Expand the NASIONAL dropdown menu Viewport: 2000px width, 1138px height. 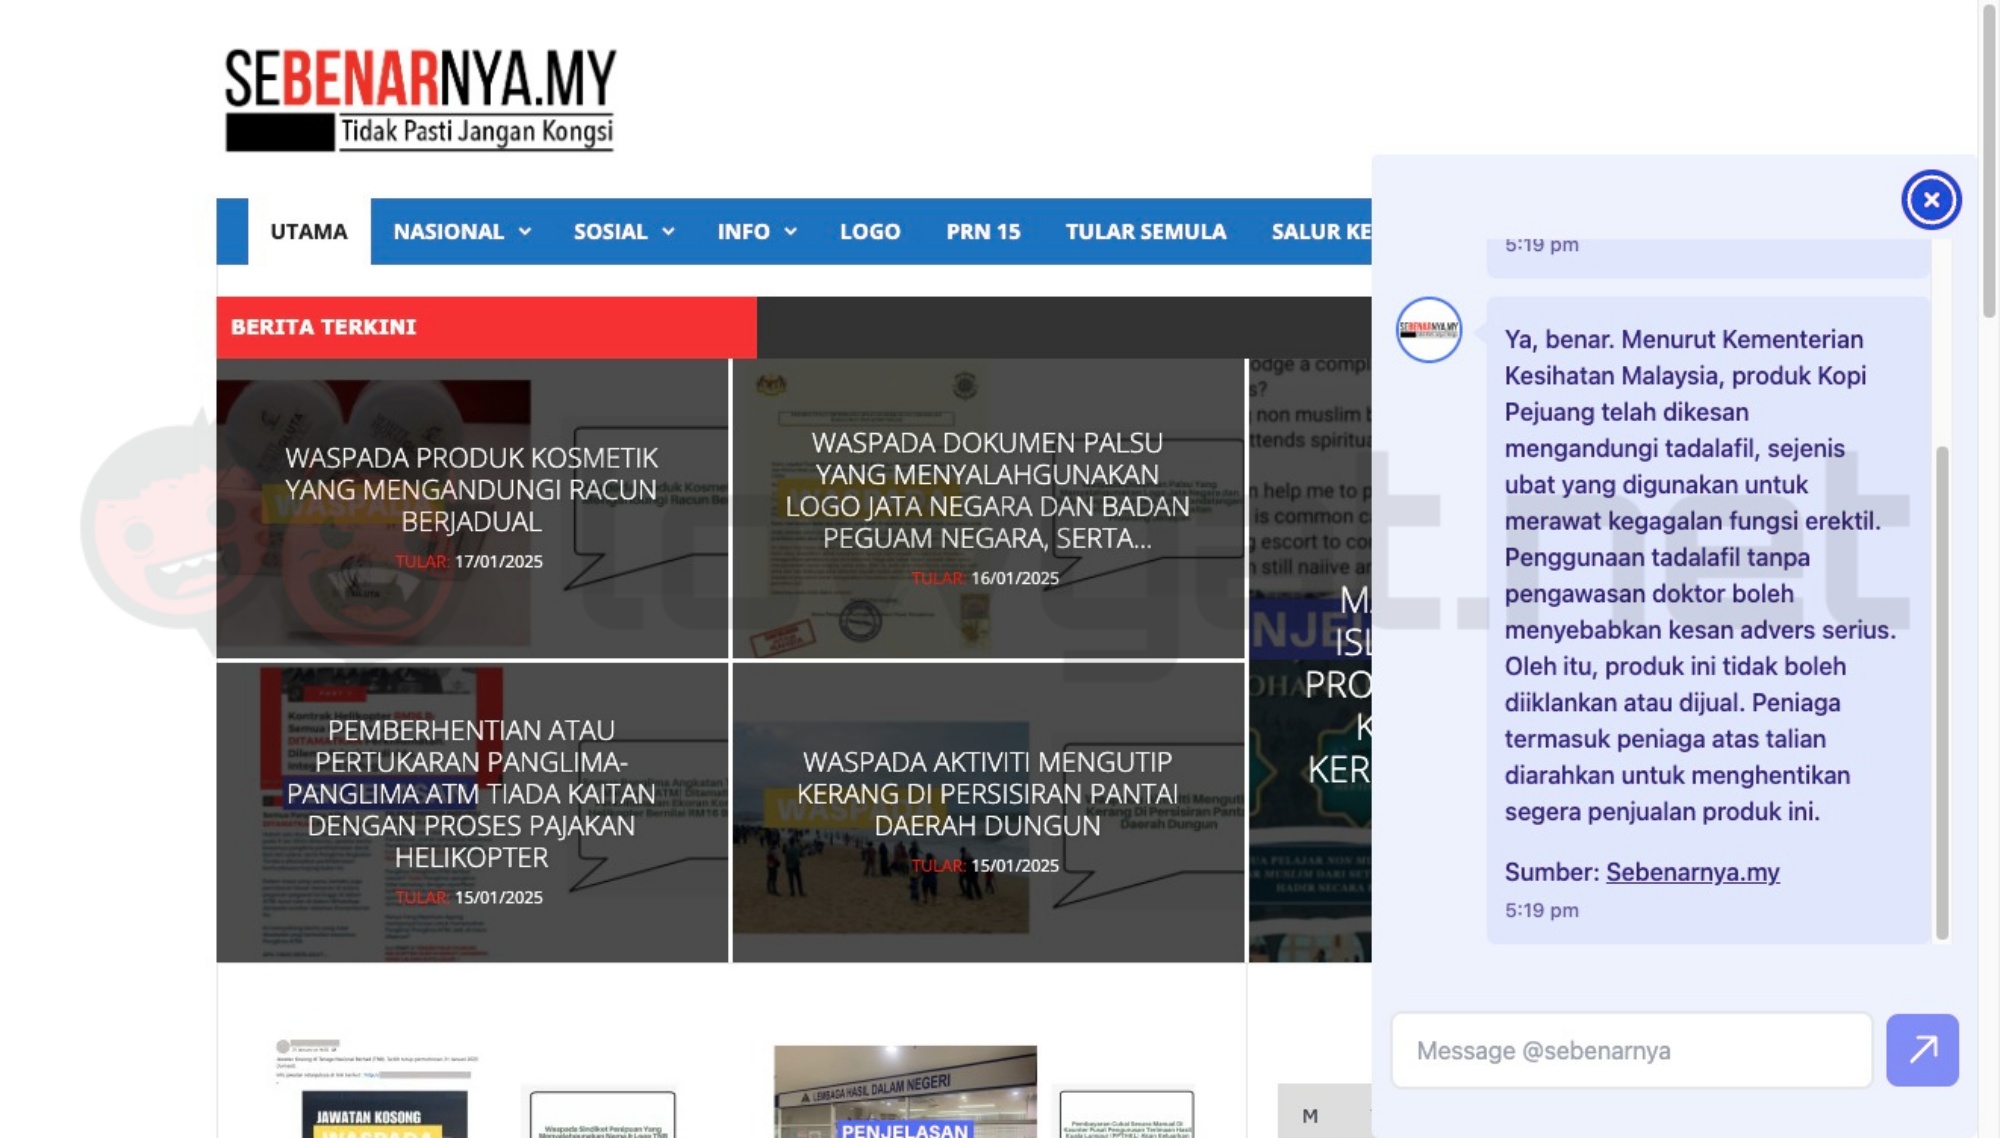(x=461, y=231)
